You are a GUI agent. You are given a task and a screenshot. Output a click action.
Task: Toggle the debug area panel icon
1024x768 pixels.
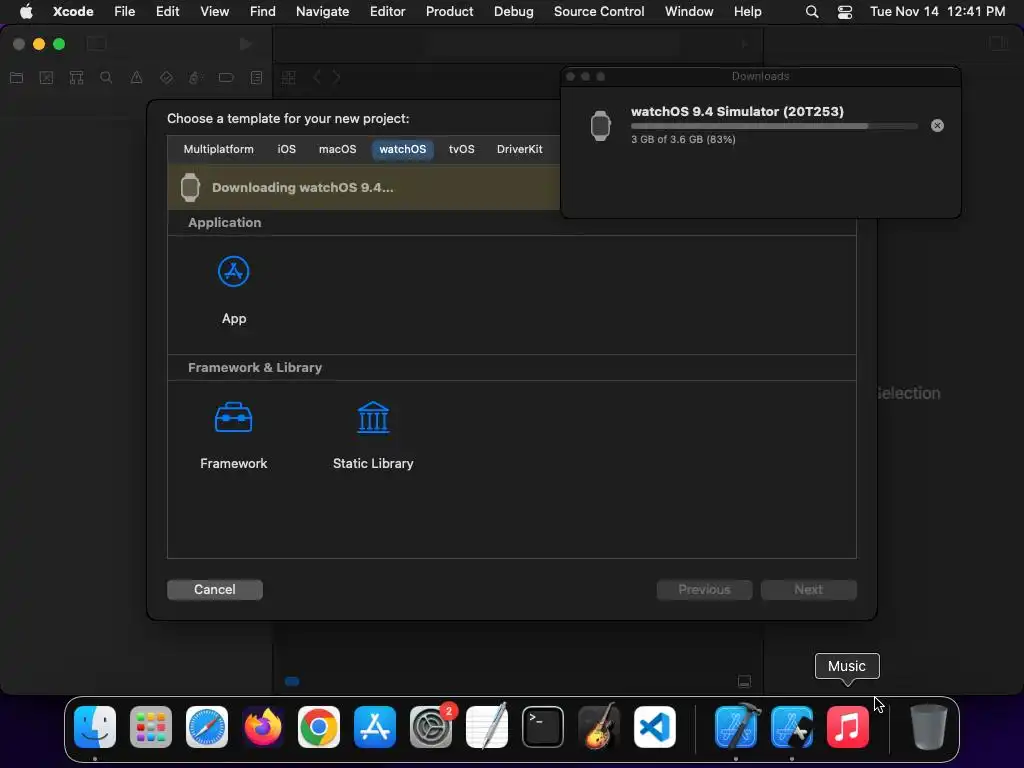744,682
